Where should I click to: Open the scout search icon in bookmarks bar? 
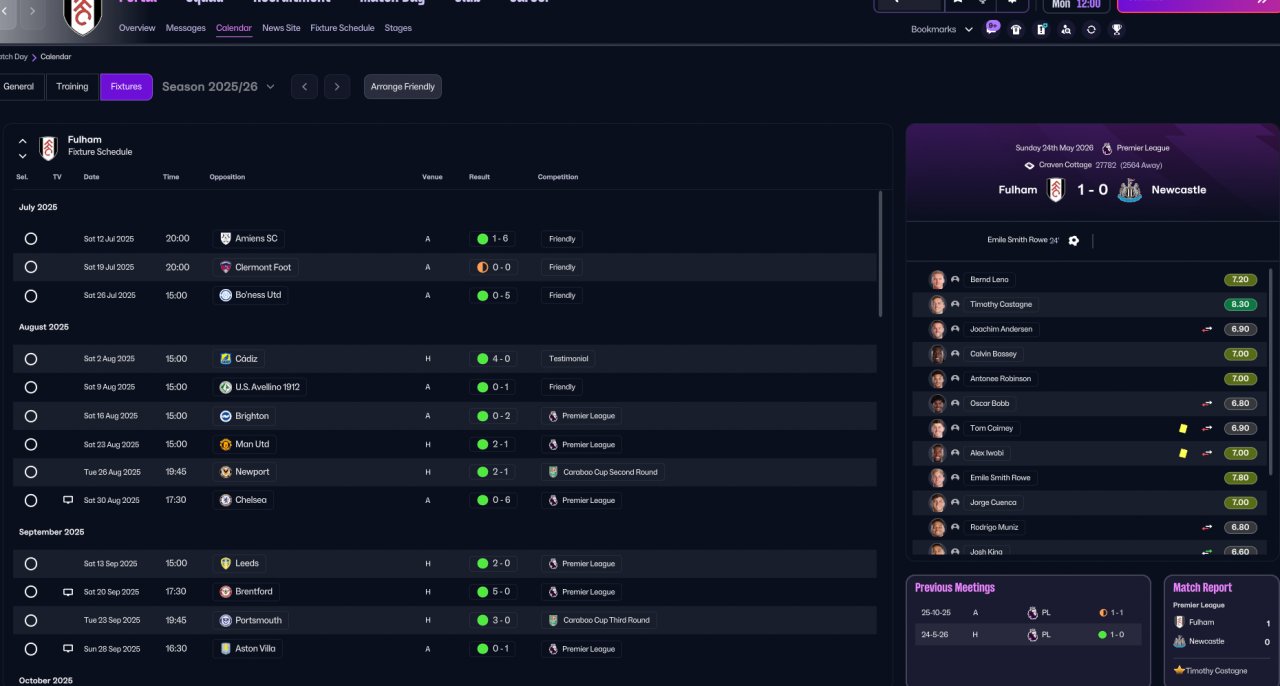point(1066,29)
